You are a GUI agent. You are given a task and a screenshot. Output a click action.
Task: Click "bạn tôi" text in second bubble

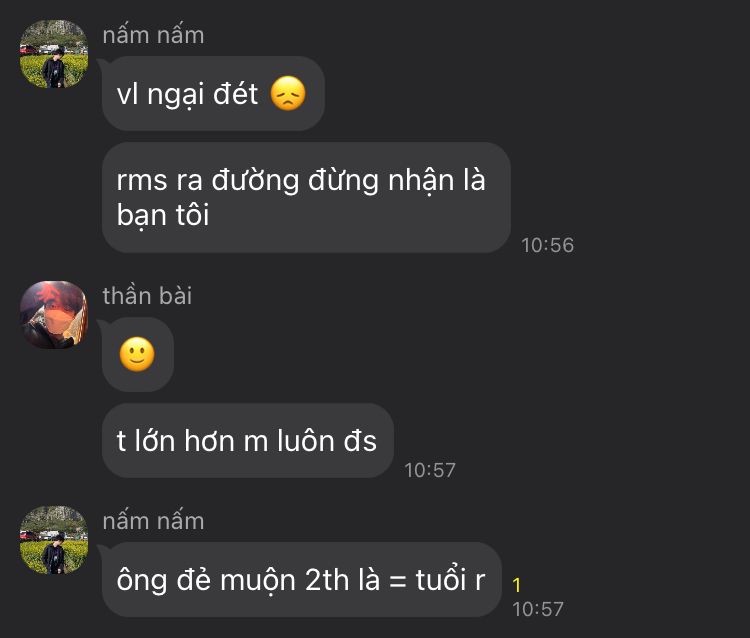coord(163,215)
